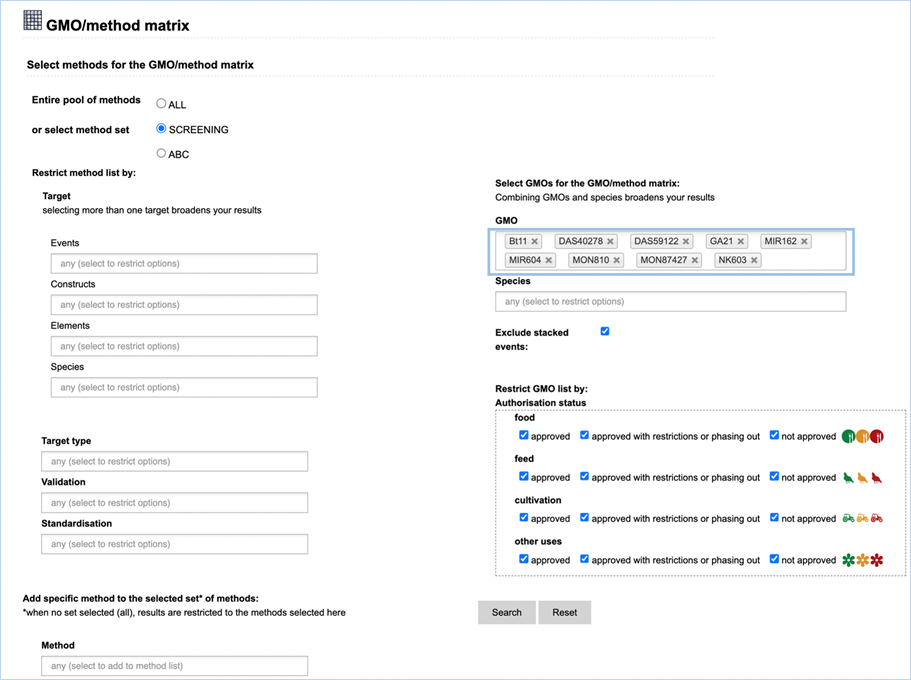This screenshot has width=911, height=680.
Task: Click the MON87427 tag label
Action: 663,260
